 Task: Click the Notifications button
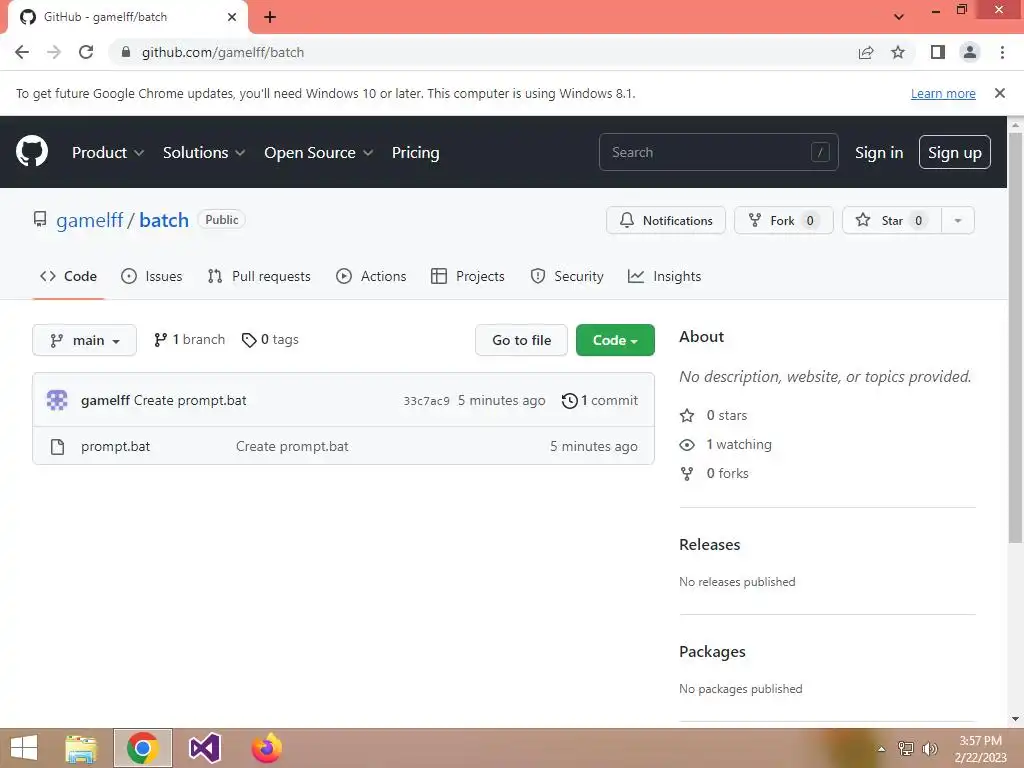point(665,220)
